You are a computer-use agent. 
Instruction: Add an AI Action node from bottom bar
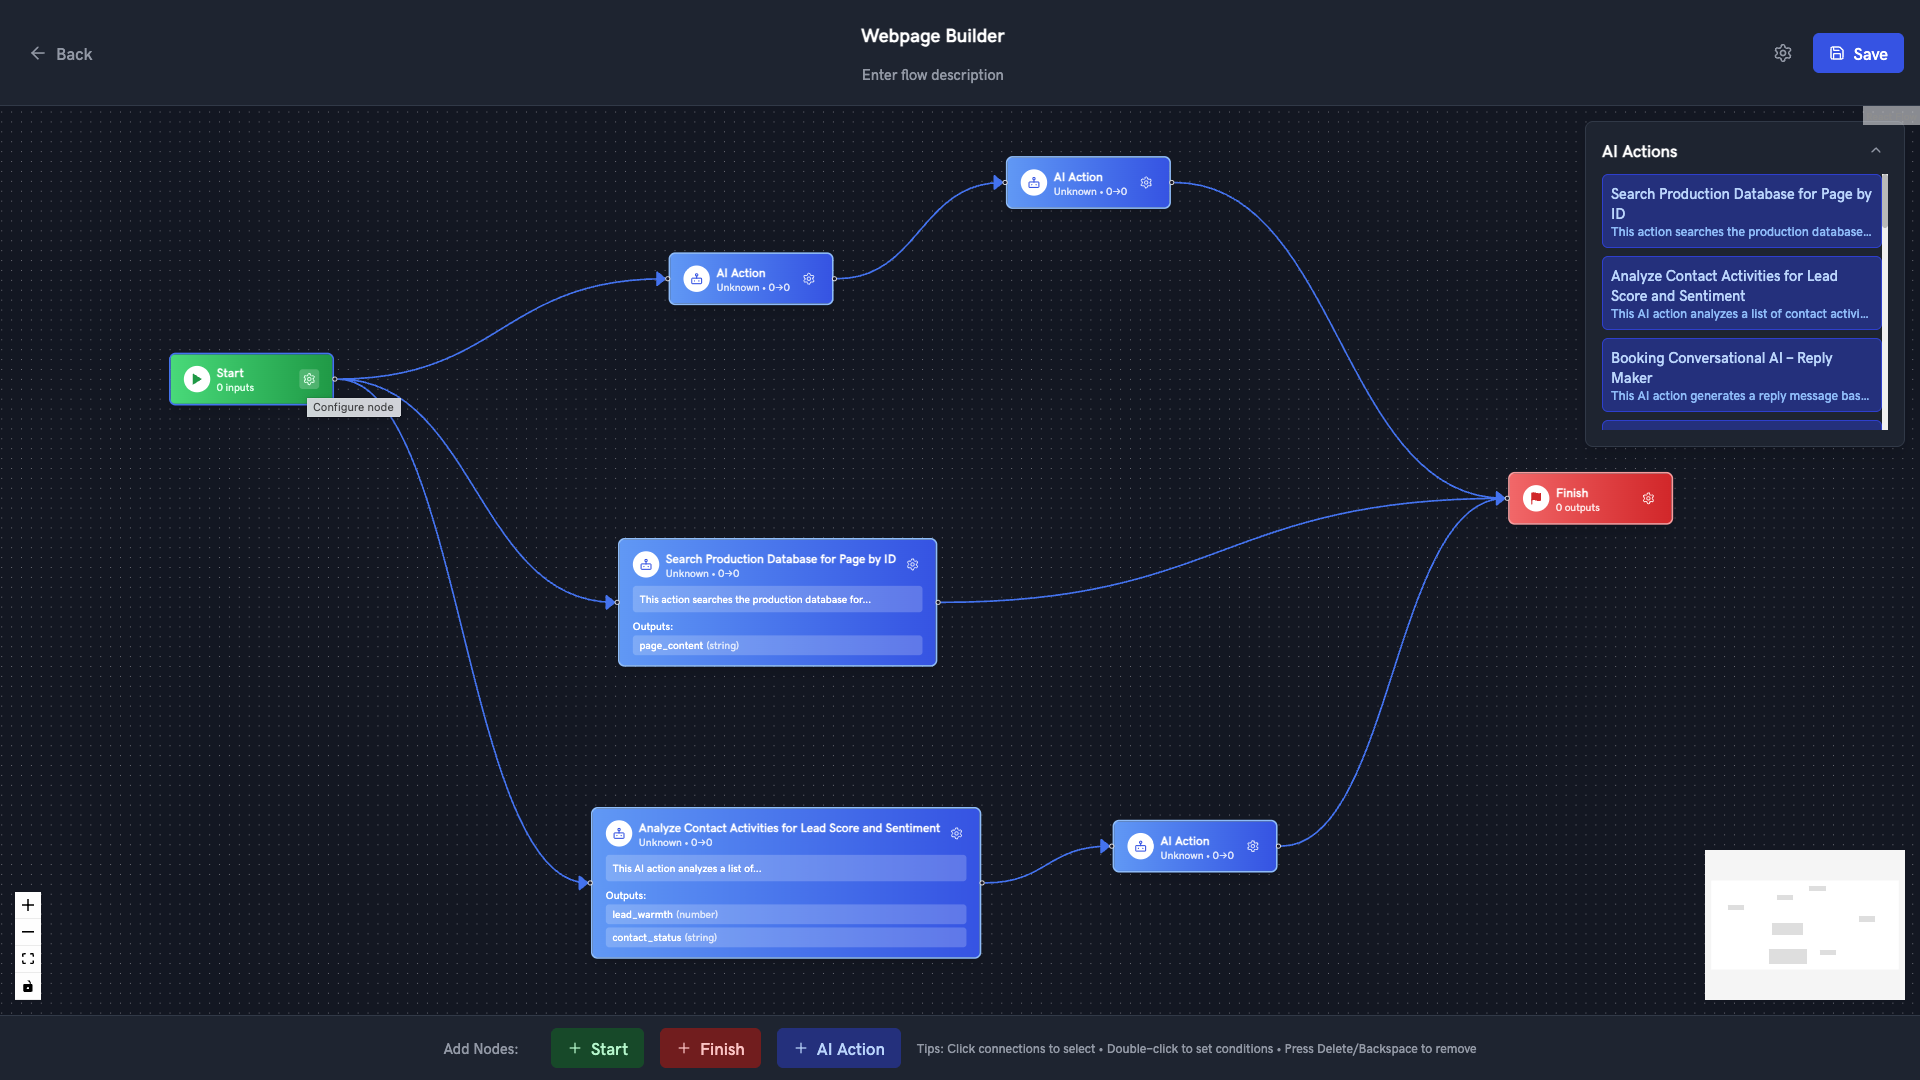(x=838, y=1048)
